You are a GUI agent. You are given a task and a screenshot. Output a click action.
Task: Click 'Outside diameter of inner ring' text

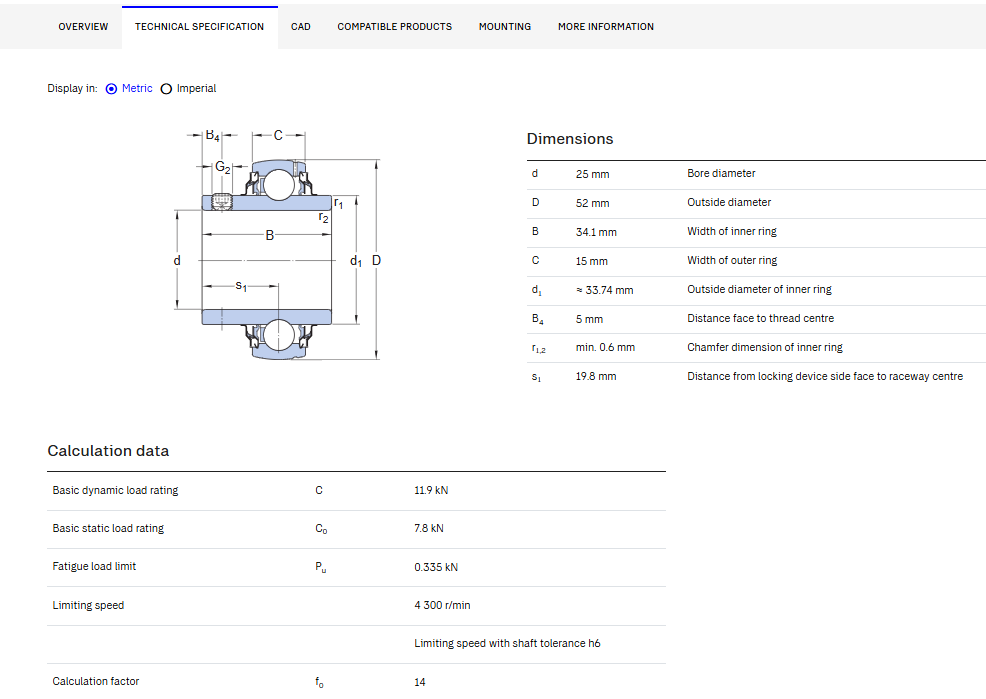pos(759,289)
